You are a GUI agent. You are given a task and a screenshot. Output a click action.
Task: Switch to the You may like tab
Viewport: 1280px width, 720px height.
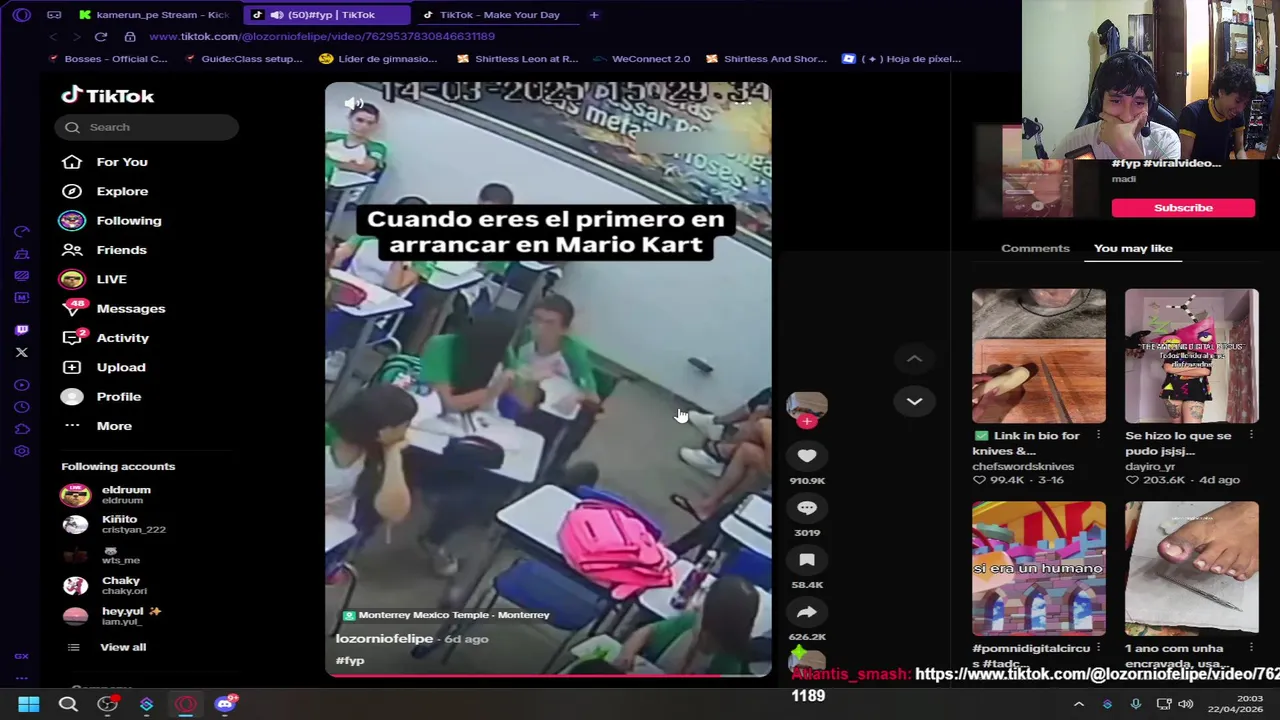1133,248
